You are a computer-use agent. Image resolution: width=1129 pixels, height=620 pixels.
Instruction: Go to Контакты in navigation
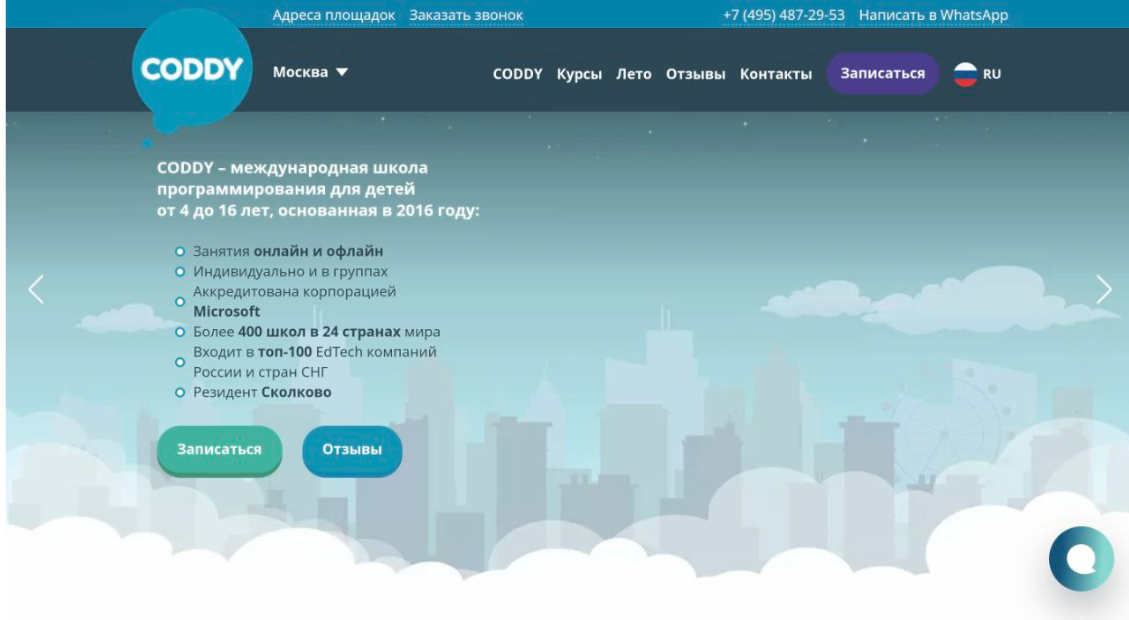point(776,74)
